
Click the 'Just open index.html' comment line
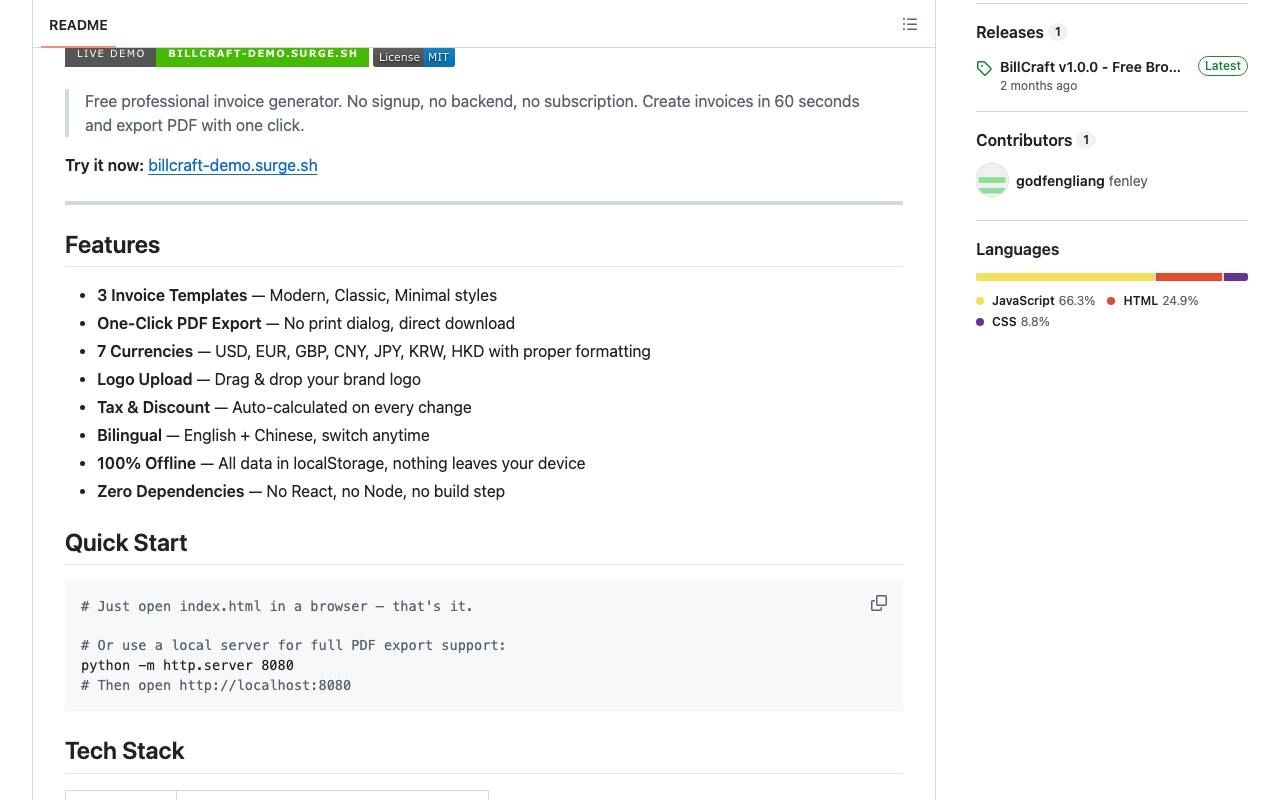277,606
